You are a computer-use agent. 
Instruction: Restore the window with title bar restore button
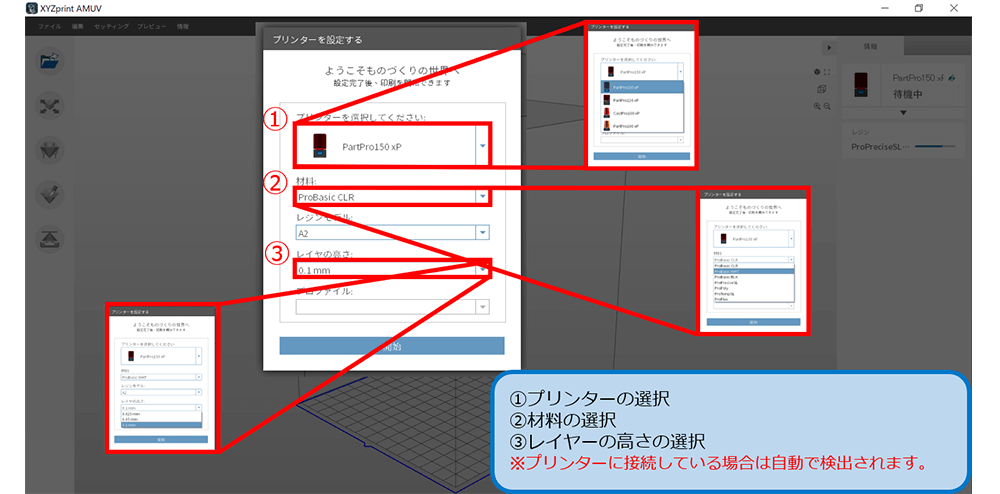pos(918,9)
